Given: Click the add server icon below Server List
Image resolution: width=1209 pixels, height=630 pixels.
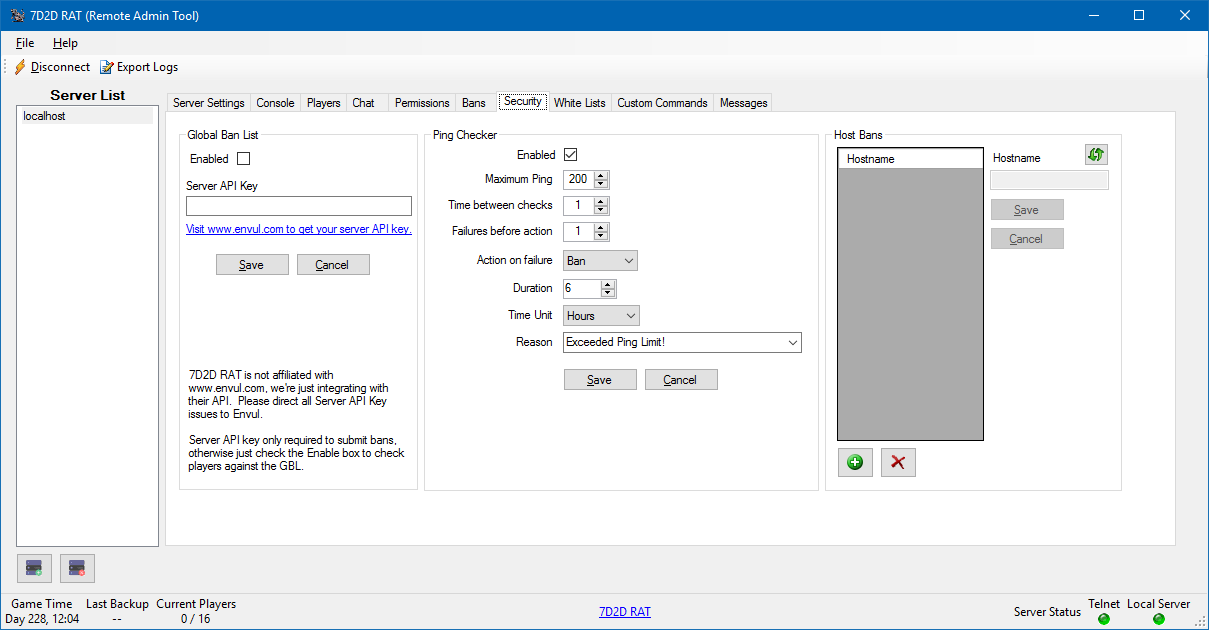Looking at the screenshot, I should pos(34,568).
